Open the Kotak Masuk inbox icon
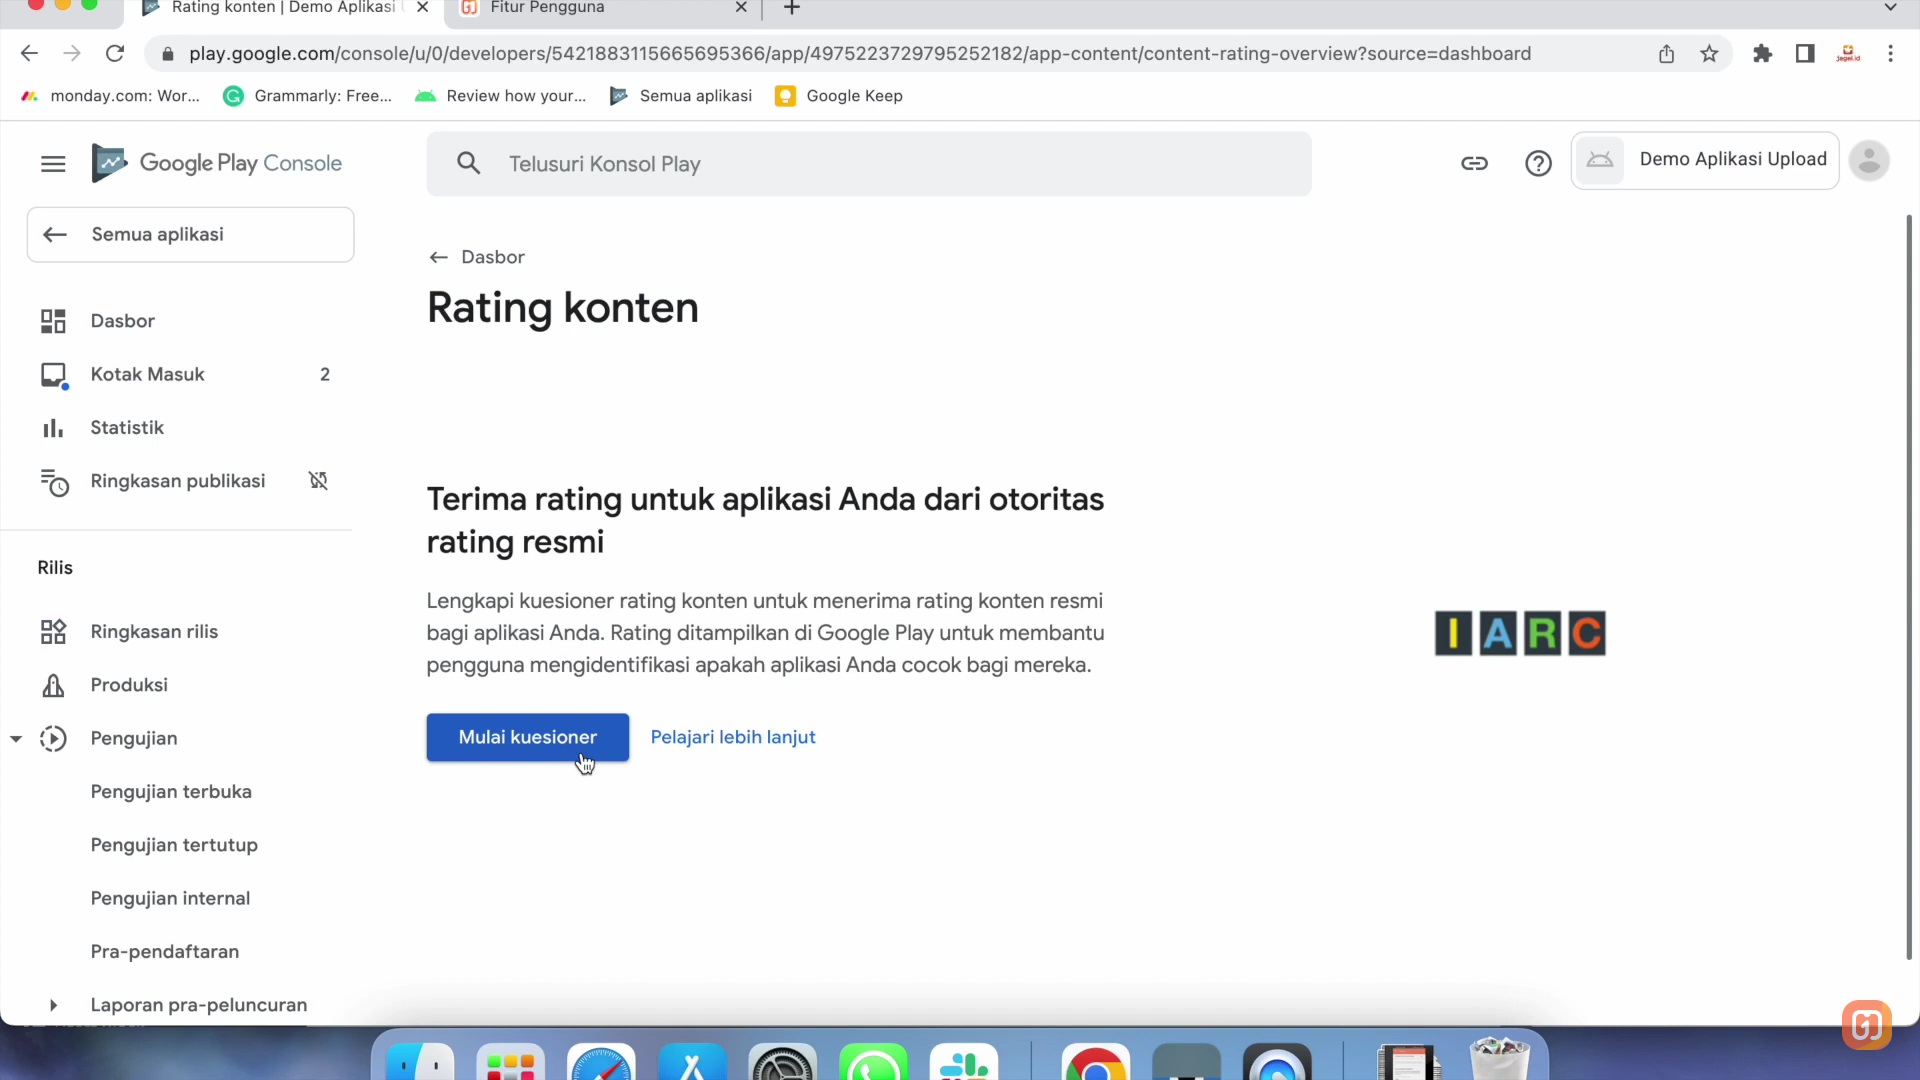 (x=54, y=374)
